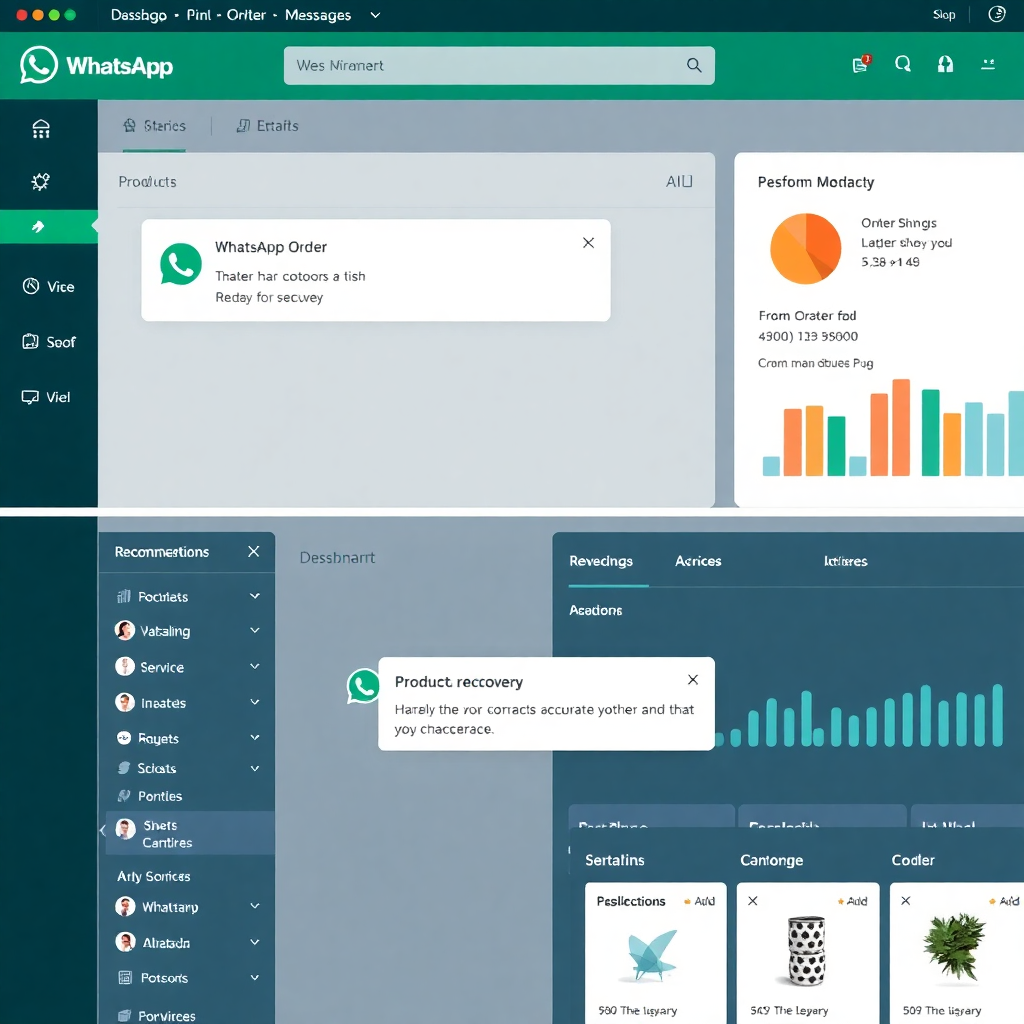Click the orange pie chart
The image size is (1024, 1024).
(x=806, y=248)
